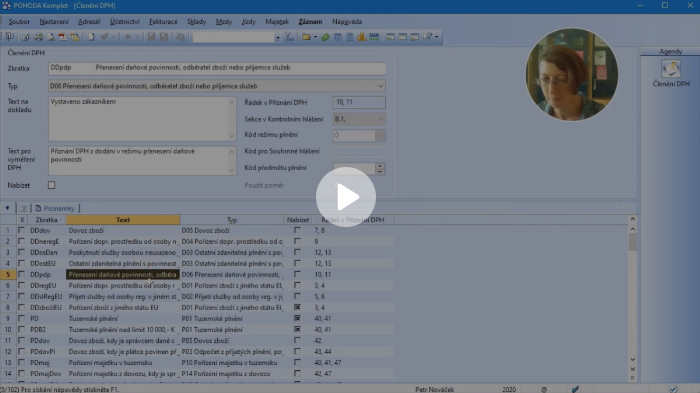This screenshot has width=700, height=393.
Task: Click the help question mark toolbar icon
Action: [428, 37]
